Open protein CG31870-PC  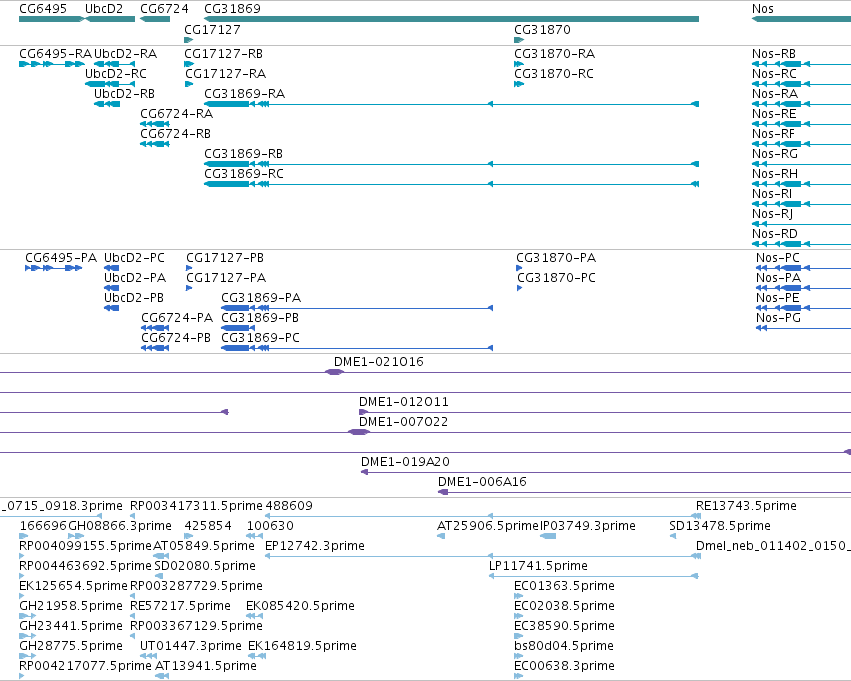(x=556, y=278)
